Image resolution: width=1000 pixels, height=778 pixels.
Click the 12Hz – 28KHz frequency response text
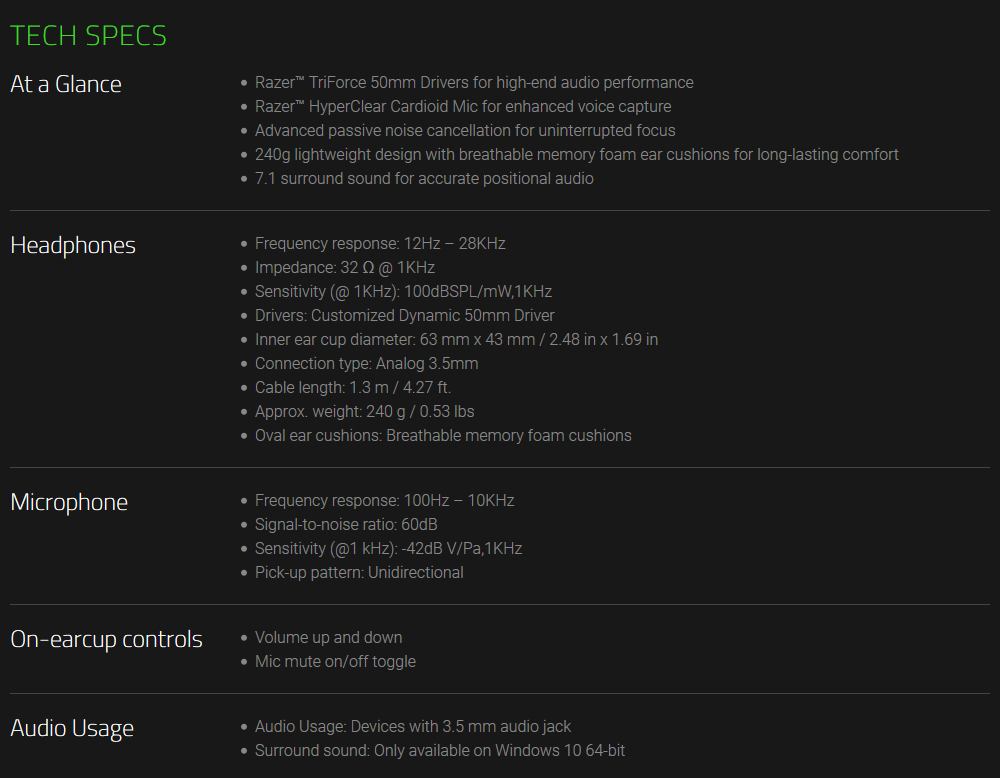point(454,244)
